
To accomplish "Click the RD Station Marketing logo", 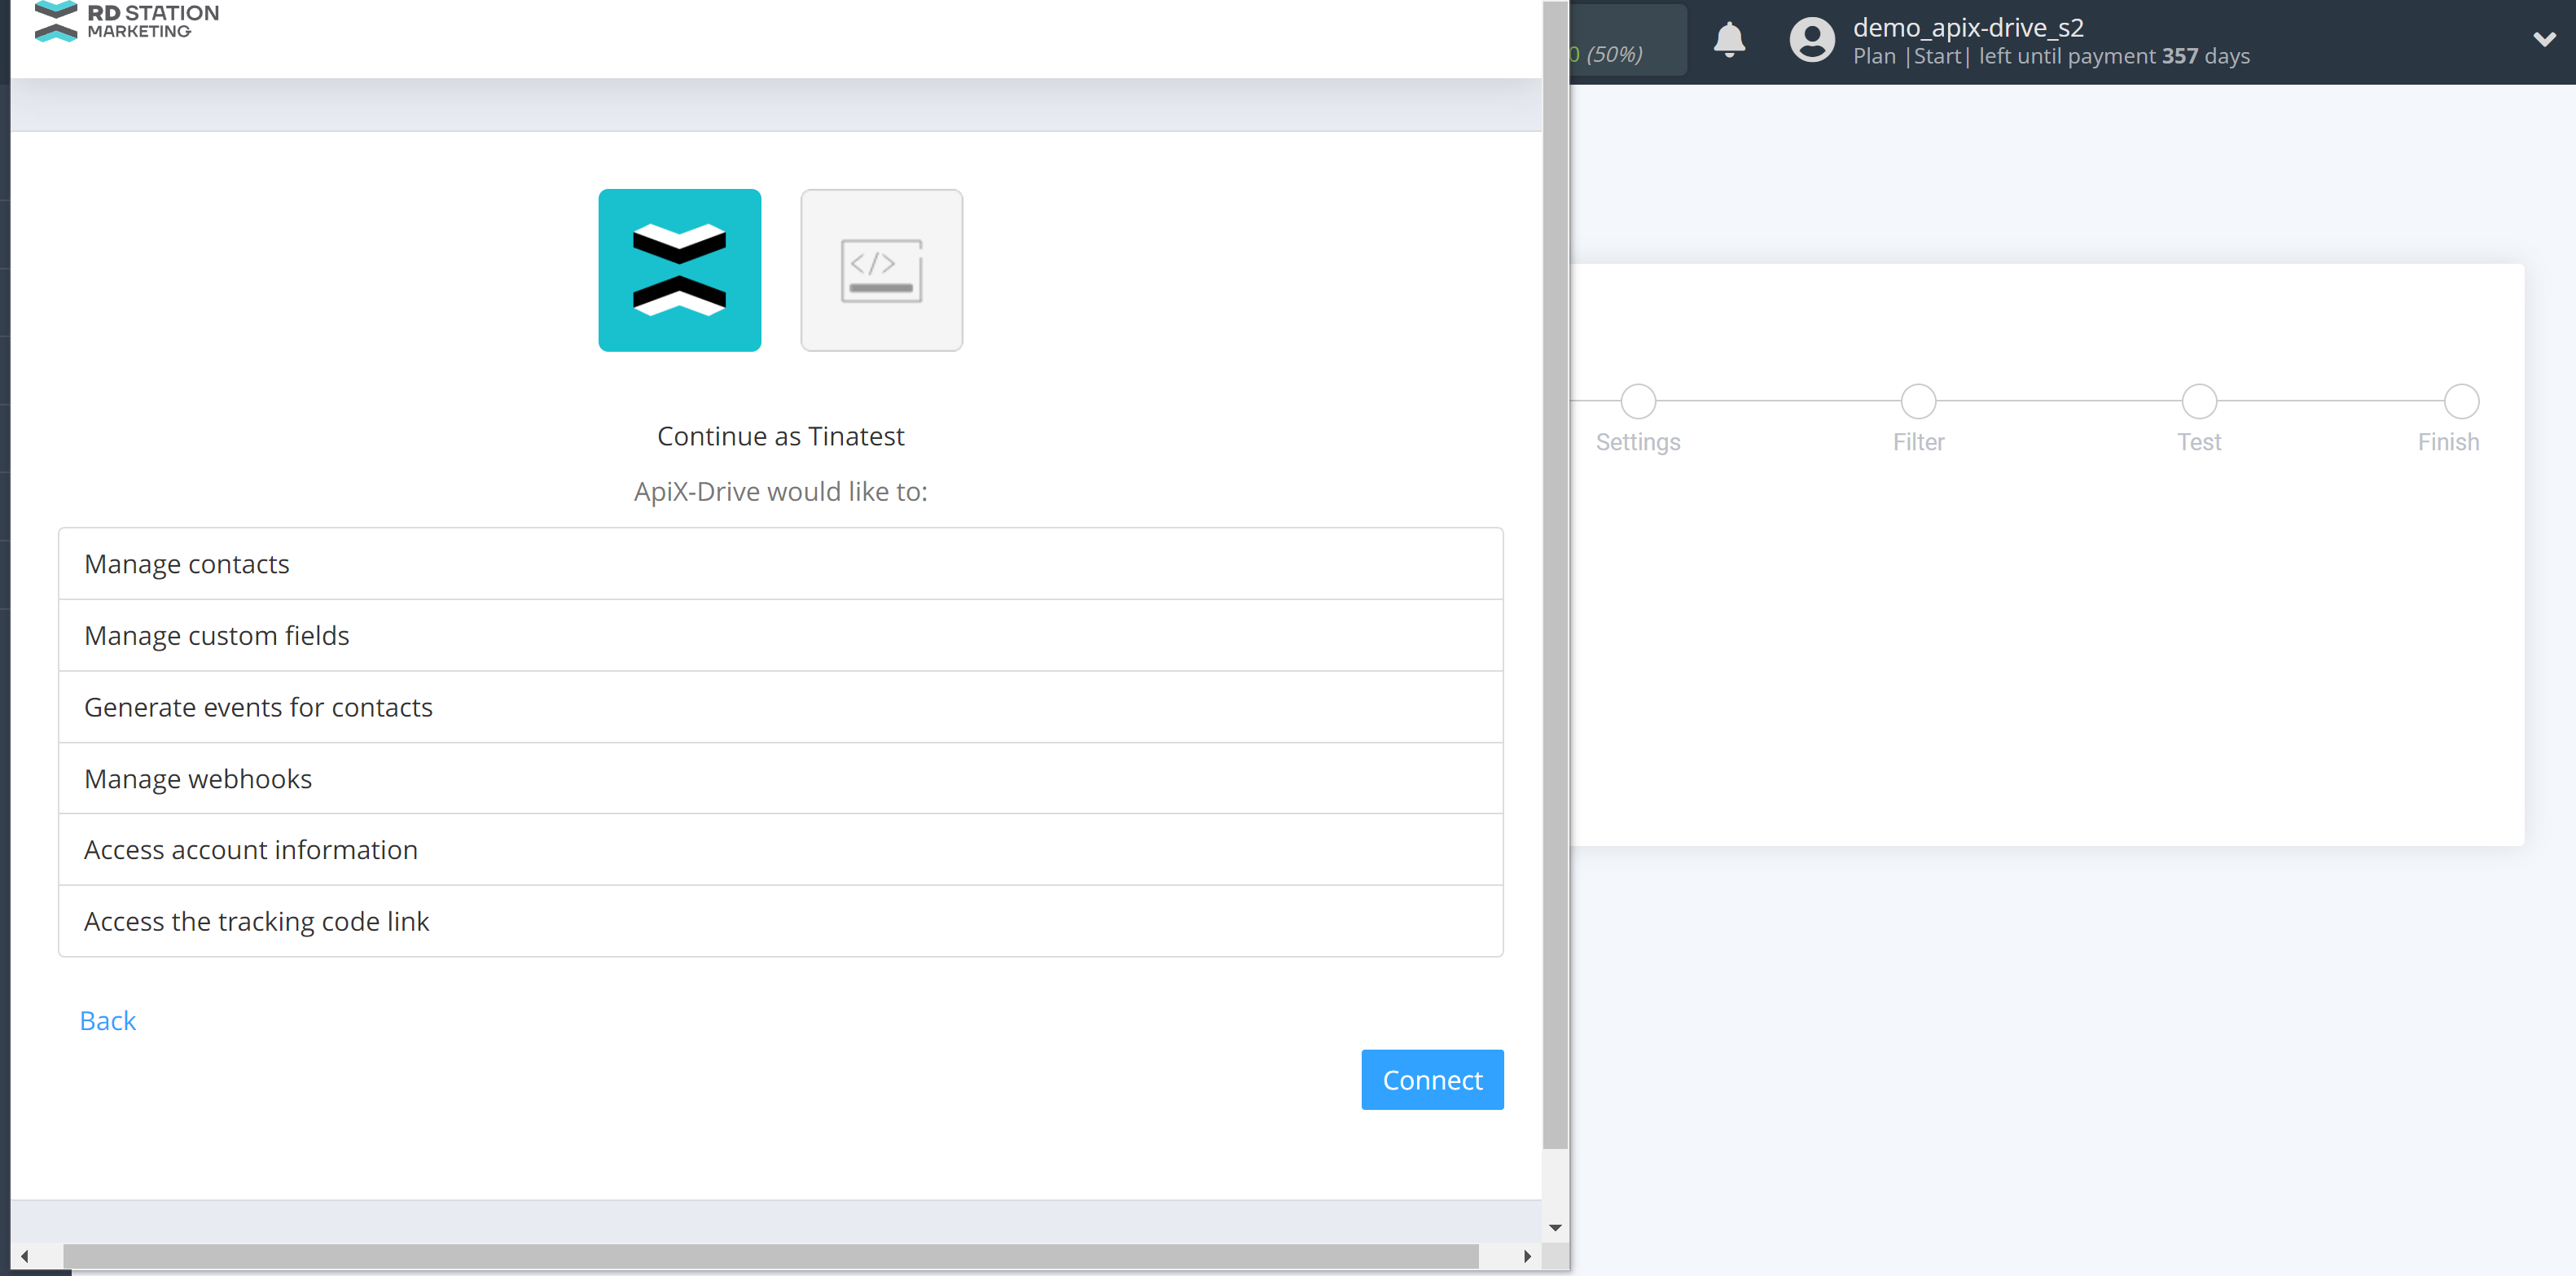I will pos(127,21).
